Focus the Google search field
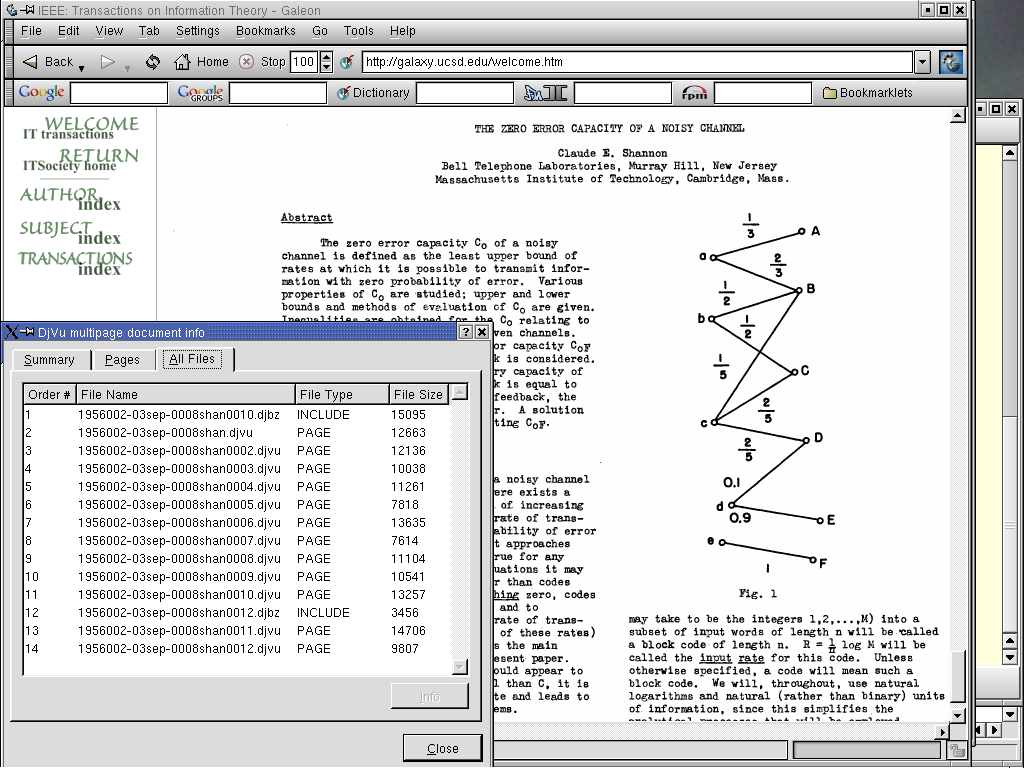 pyautogui.click(x=119, y=93)
